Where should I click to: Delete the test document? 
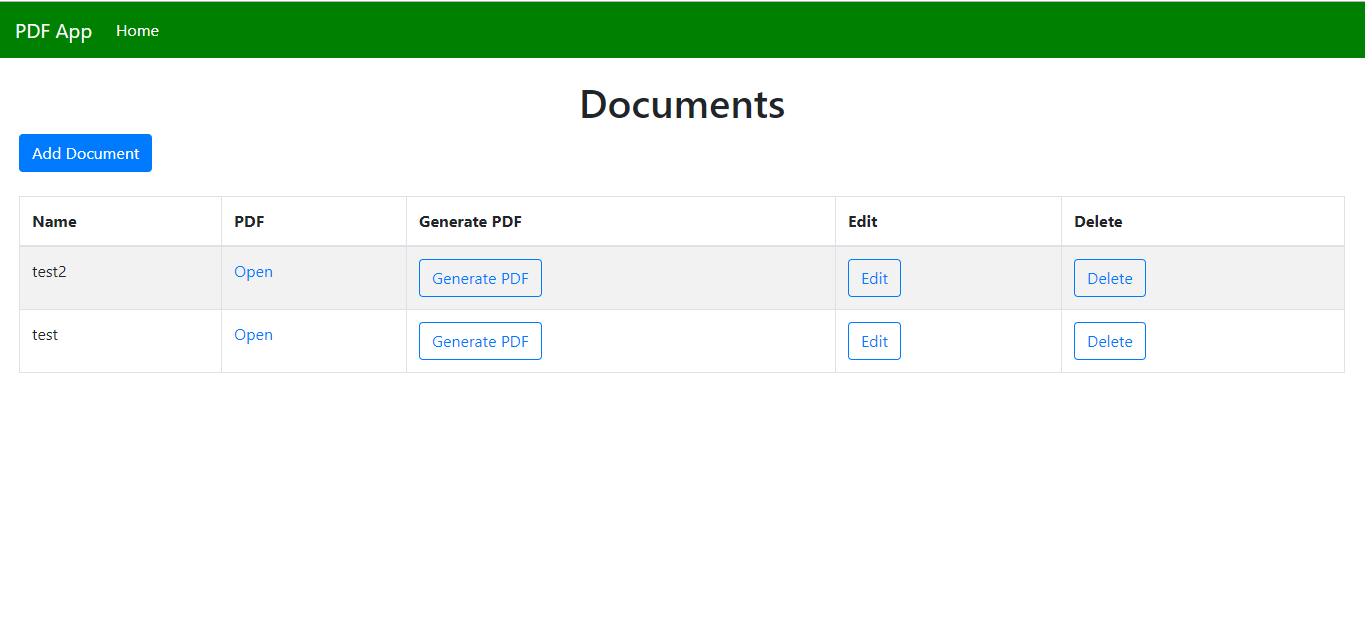pyautogui.click(x=1109, y=341)
